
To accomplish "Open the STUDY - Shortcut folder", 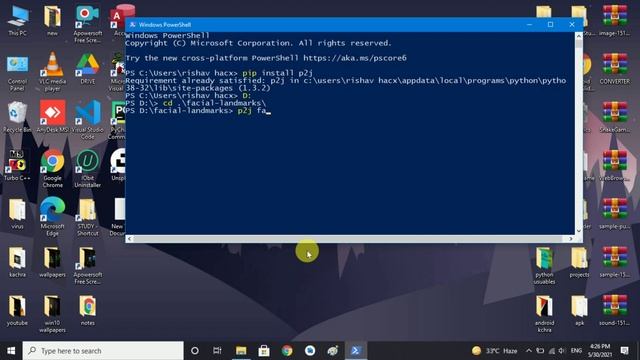I will 88,216.
